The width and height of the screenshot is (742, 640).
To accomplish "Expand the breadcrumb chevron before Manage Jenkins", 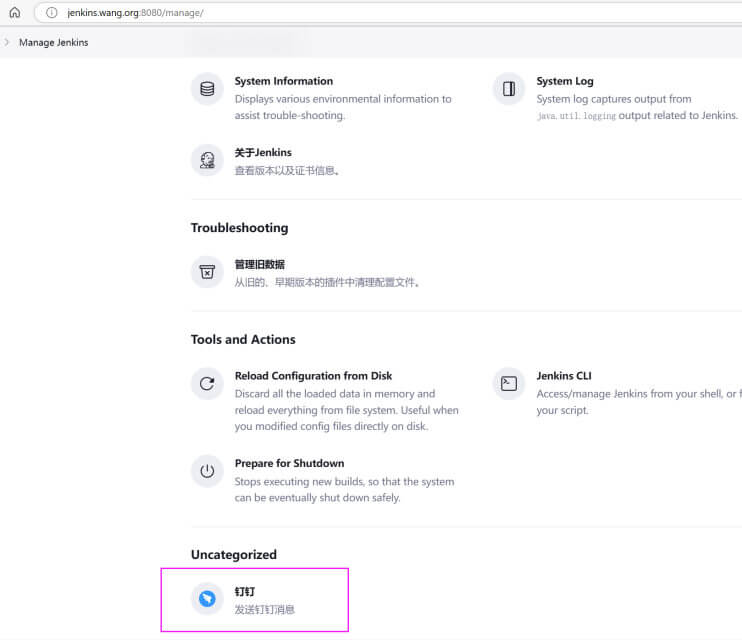I will 7,43.
